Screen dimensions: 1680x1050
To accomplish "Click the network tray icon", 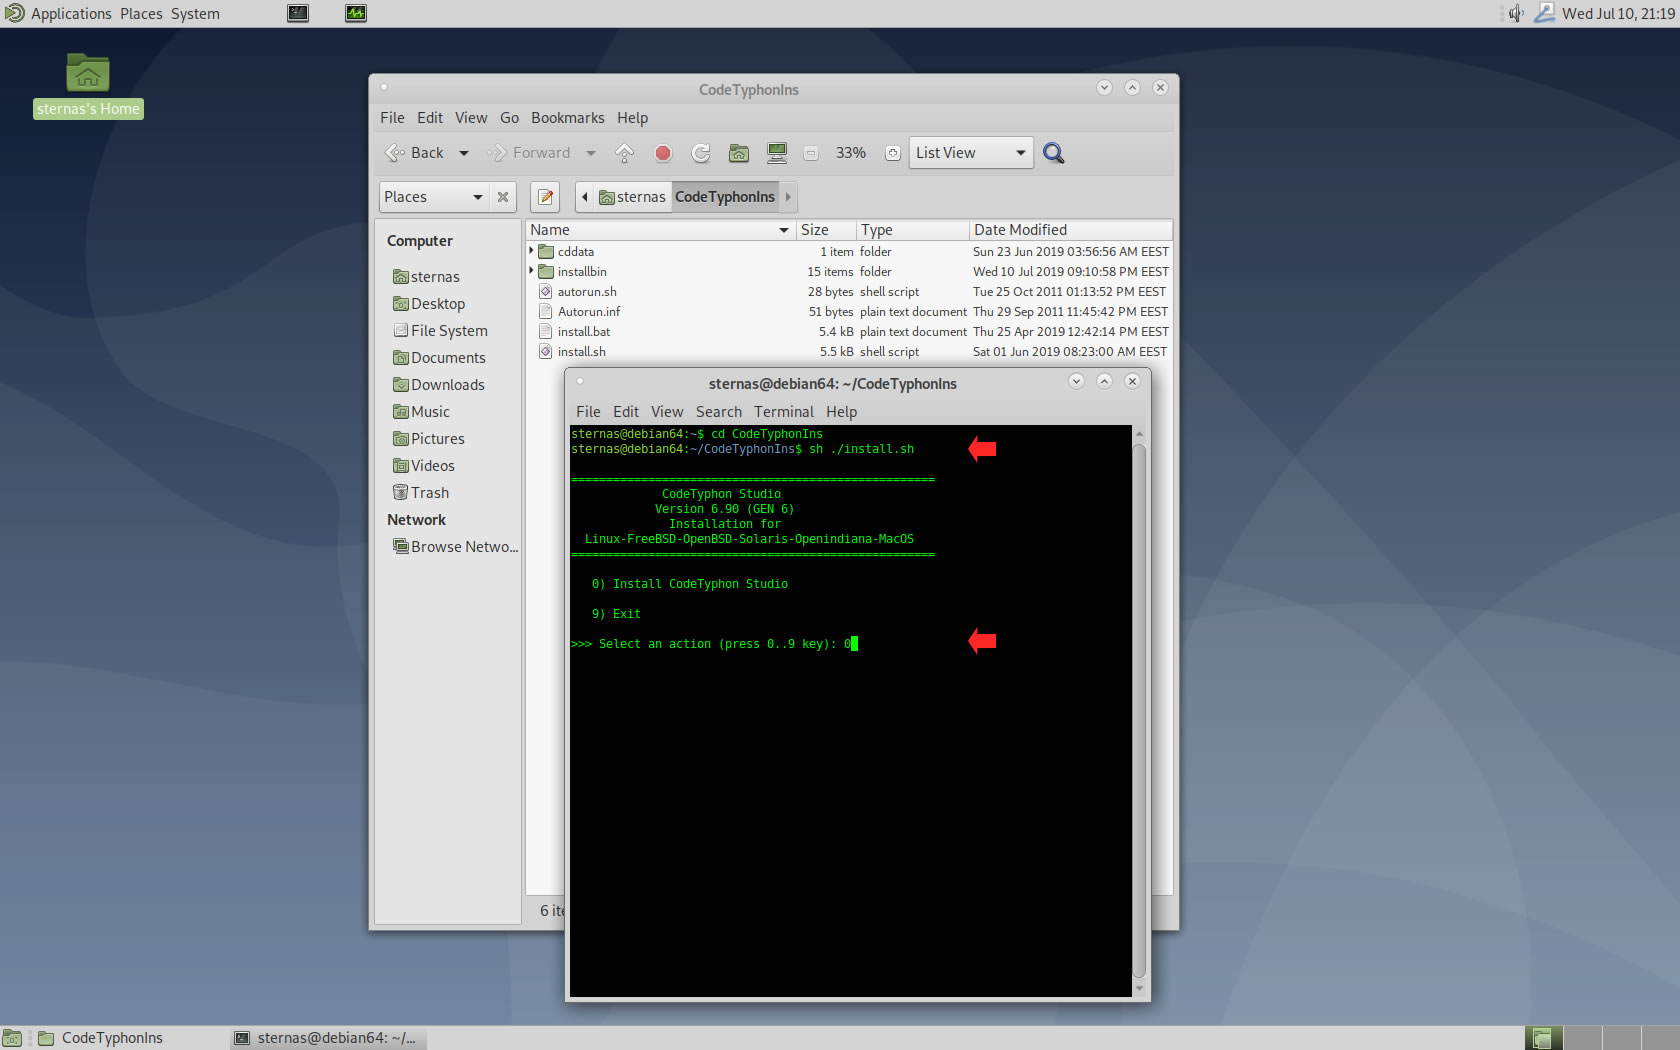I will [1544, 13].
